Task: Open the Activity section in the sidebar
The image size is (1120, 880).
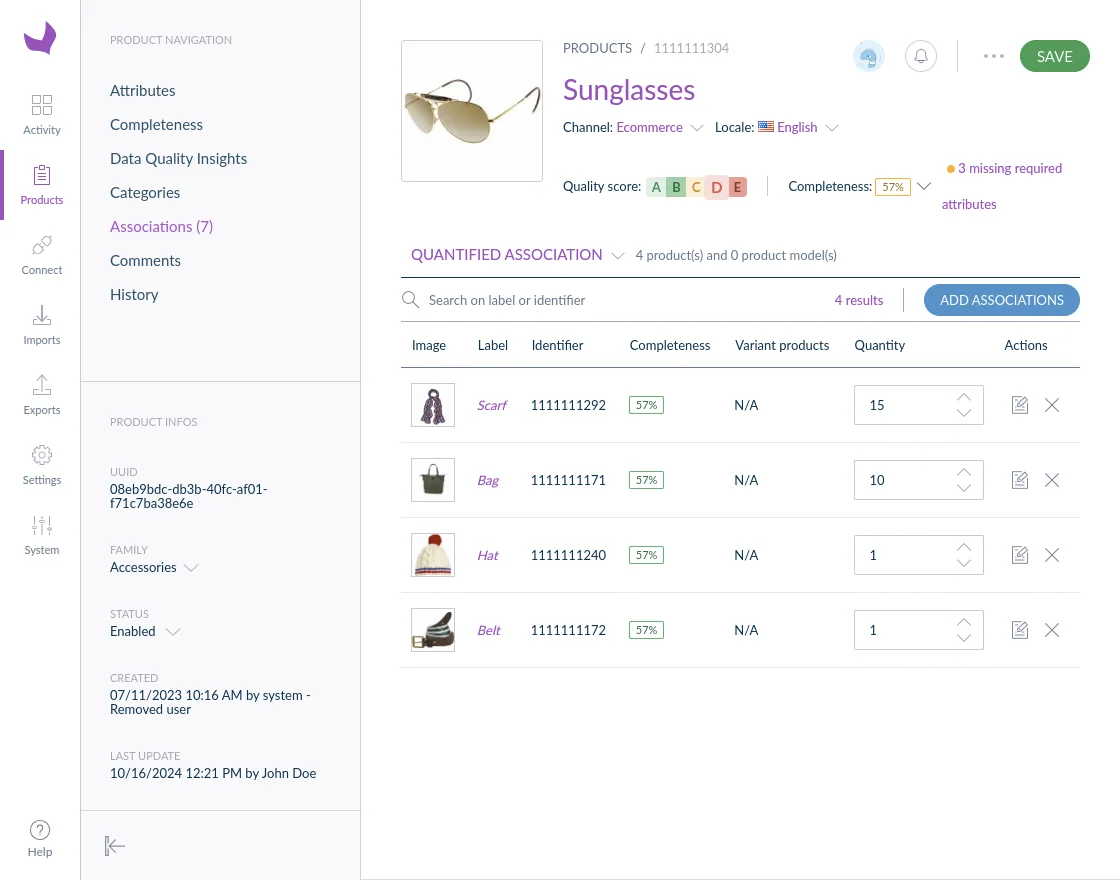Action: point(41,113)
